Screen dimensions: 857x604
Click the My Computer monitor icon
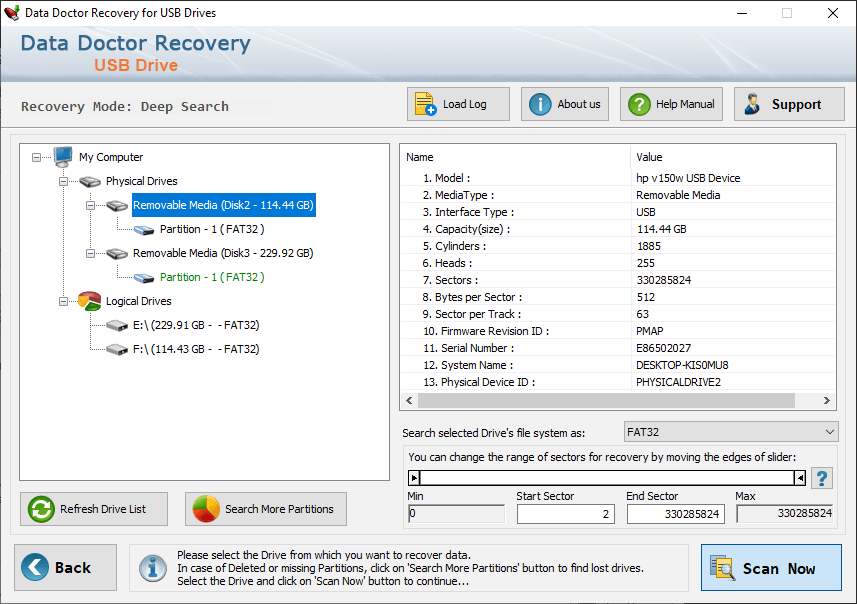click(63, 157)
